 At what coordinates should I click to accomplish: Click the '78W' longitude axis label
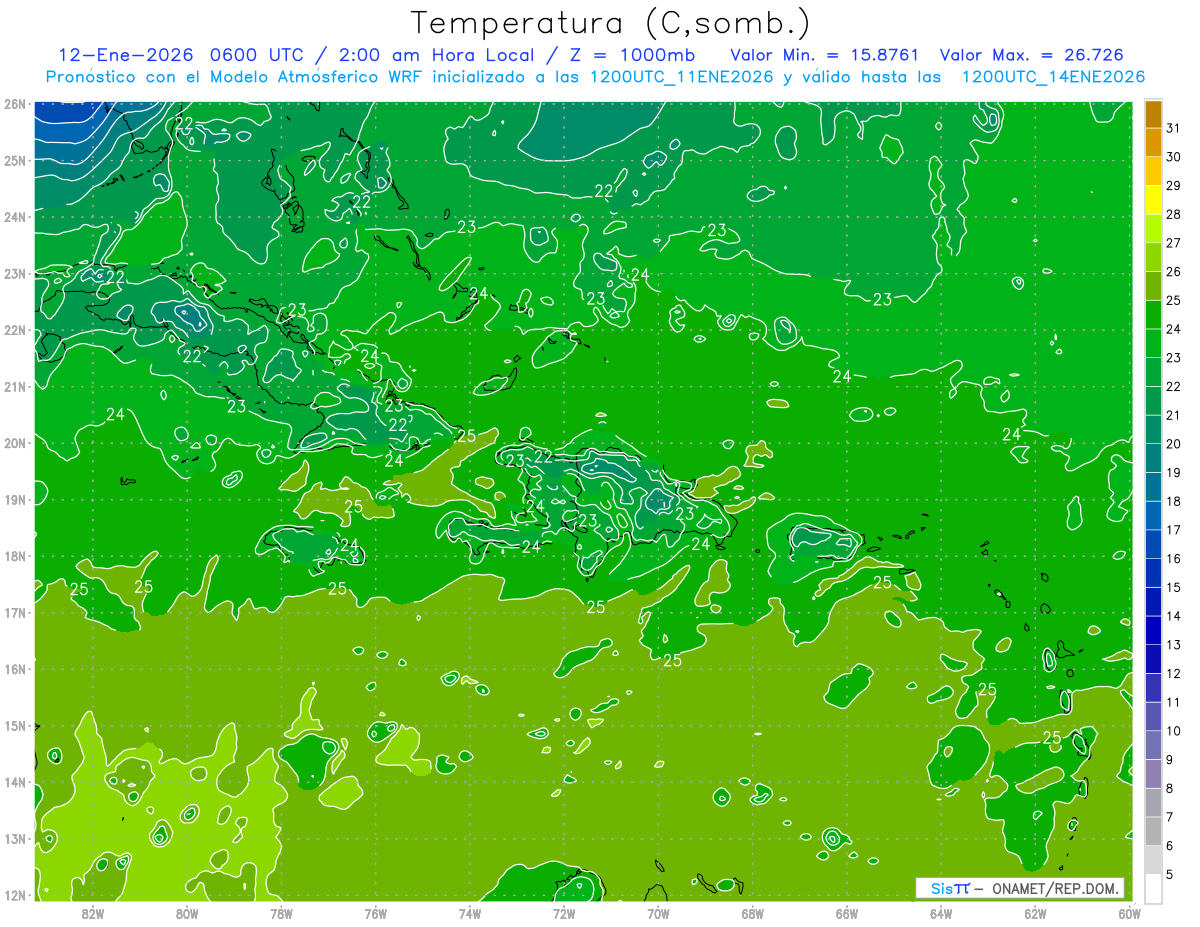(281, 913)
